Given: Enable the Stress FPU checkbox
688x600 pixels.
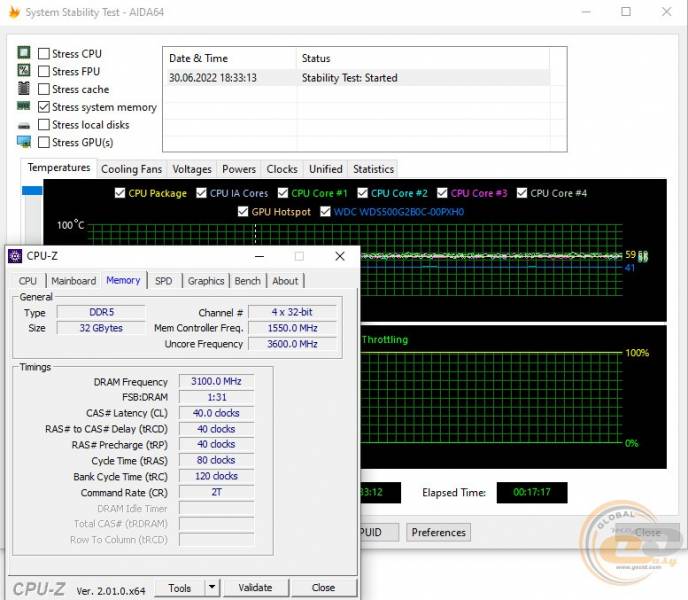Looking at the screenshot, I should click(x=43, y=71).
